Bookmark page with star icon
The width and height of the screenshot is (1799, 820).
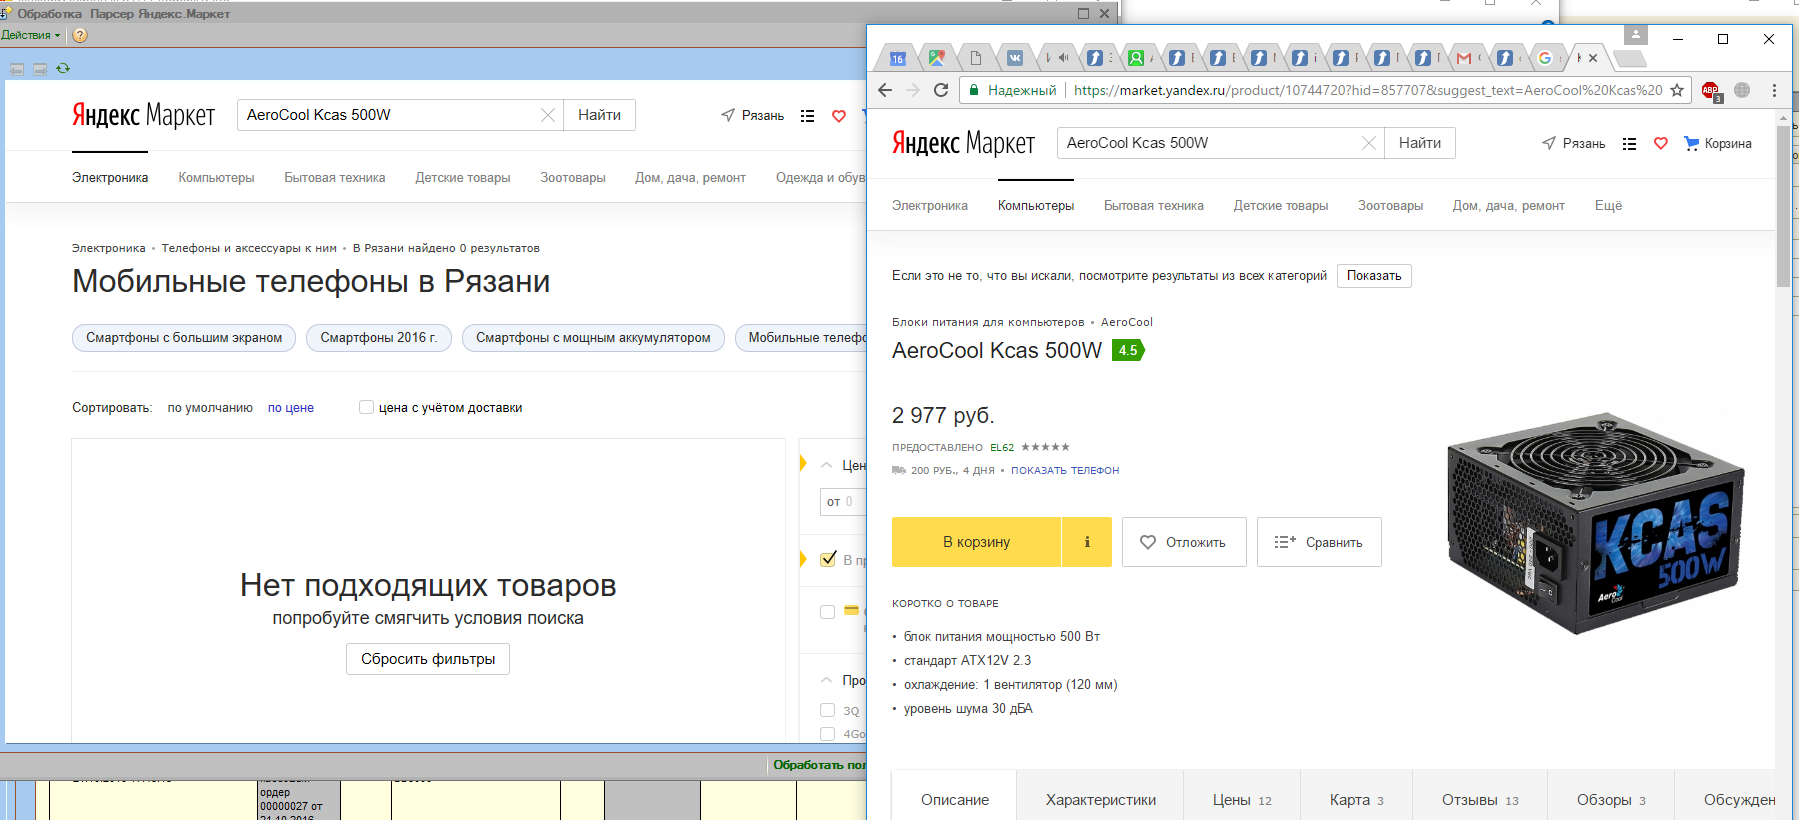coord(1677,90)
